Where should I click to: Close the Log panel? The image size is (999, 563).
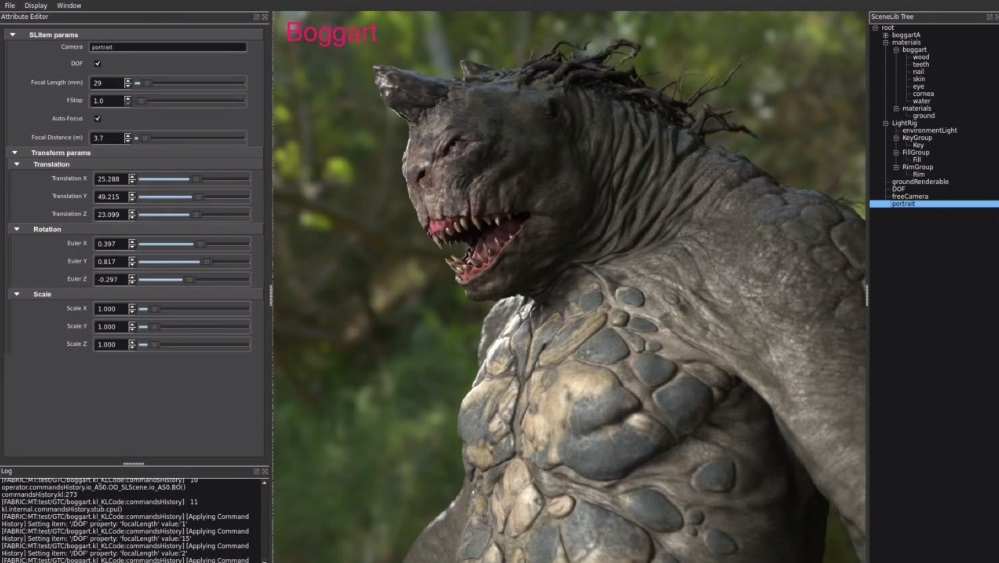tap(265, 470)
